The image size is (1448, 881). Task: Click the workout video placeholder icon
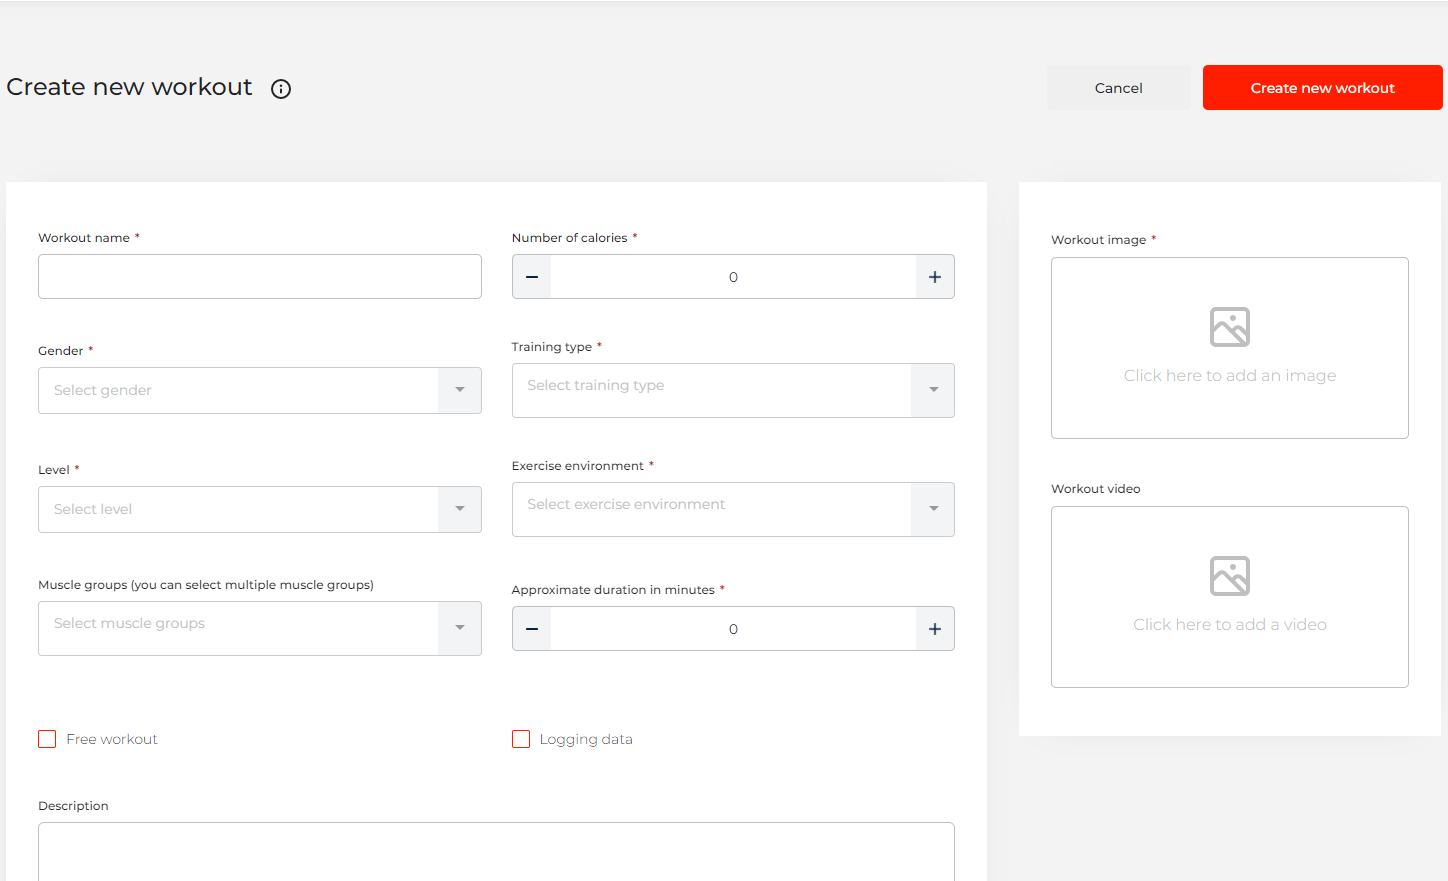(1229, 576)
